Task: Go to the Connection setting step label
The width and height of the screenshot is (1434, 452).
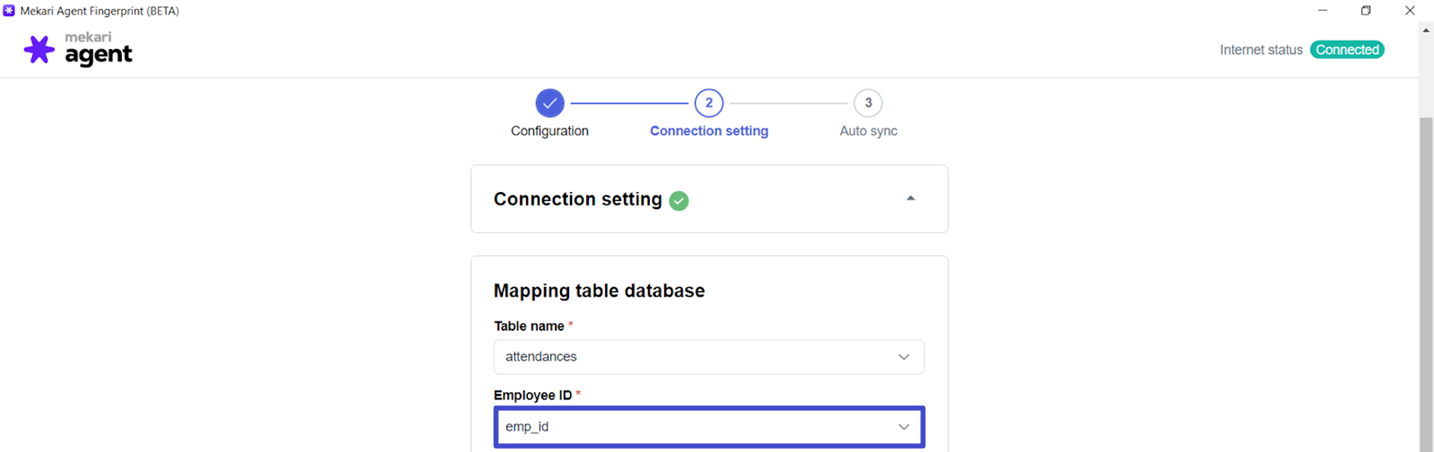Action: [x=708, y=131]
